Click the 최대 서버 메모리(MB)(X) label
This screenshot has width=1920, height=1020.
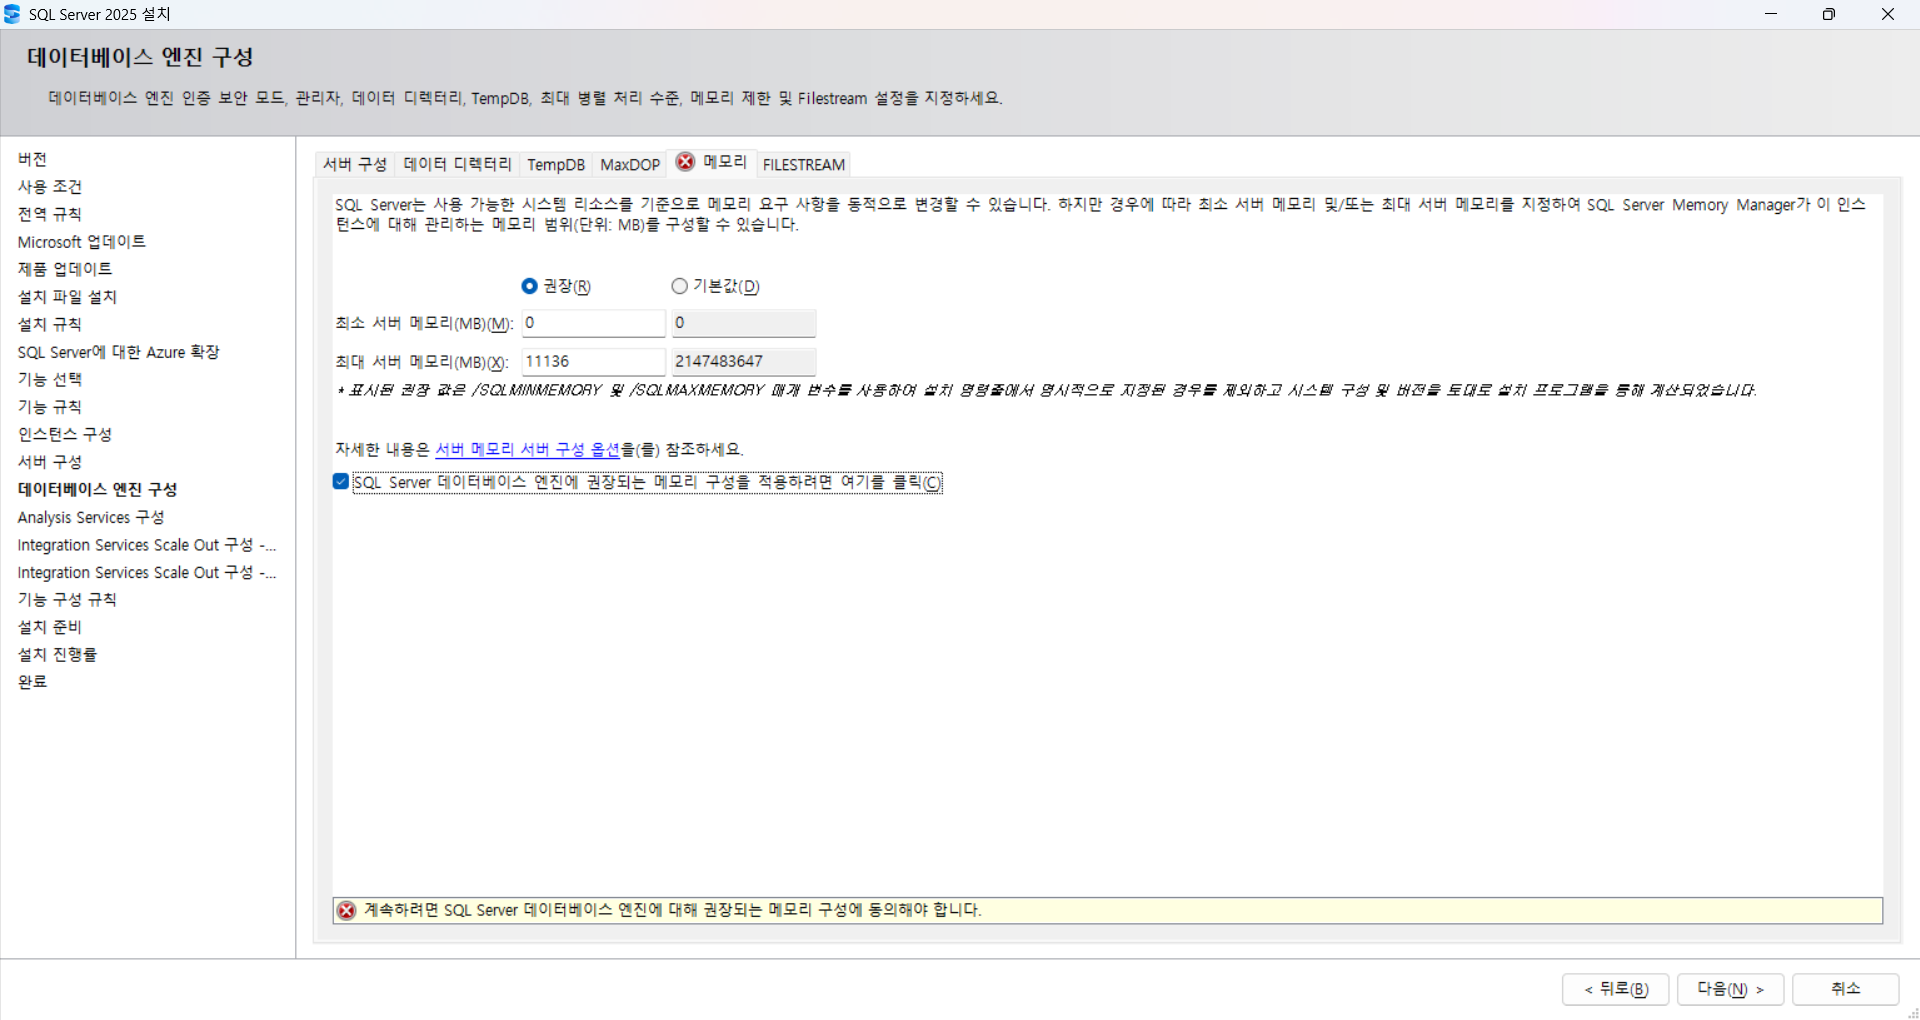[x=422, y=362]
